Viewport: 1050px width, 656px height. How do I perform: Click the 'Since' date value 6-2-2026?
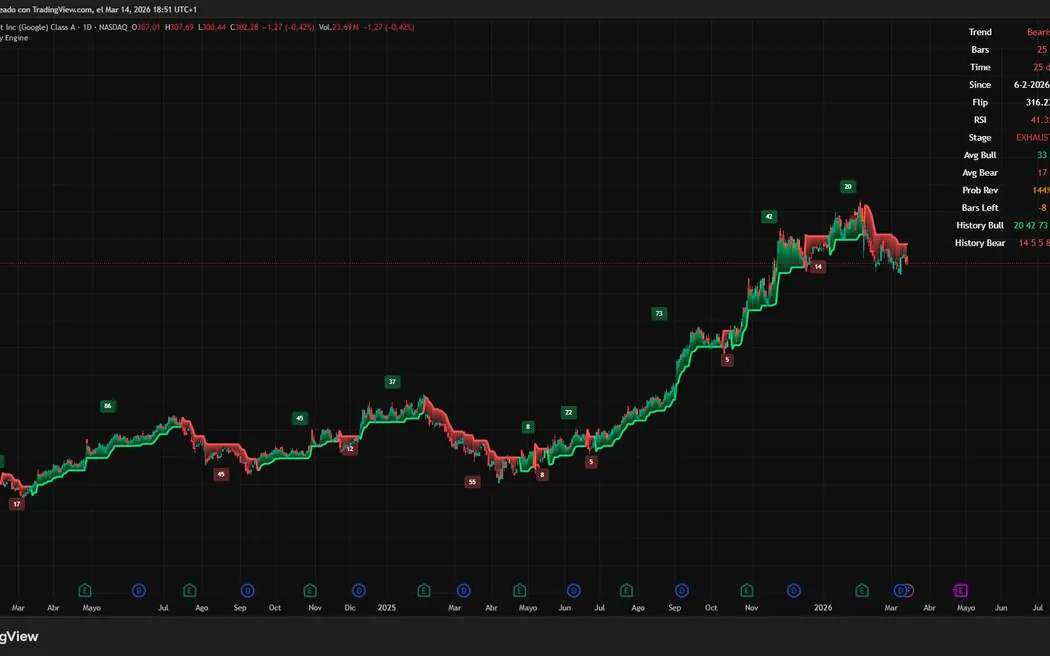[x=1031, y=85]
